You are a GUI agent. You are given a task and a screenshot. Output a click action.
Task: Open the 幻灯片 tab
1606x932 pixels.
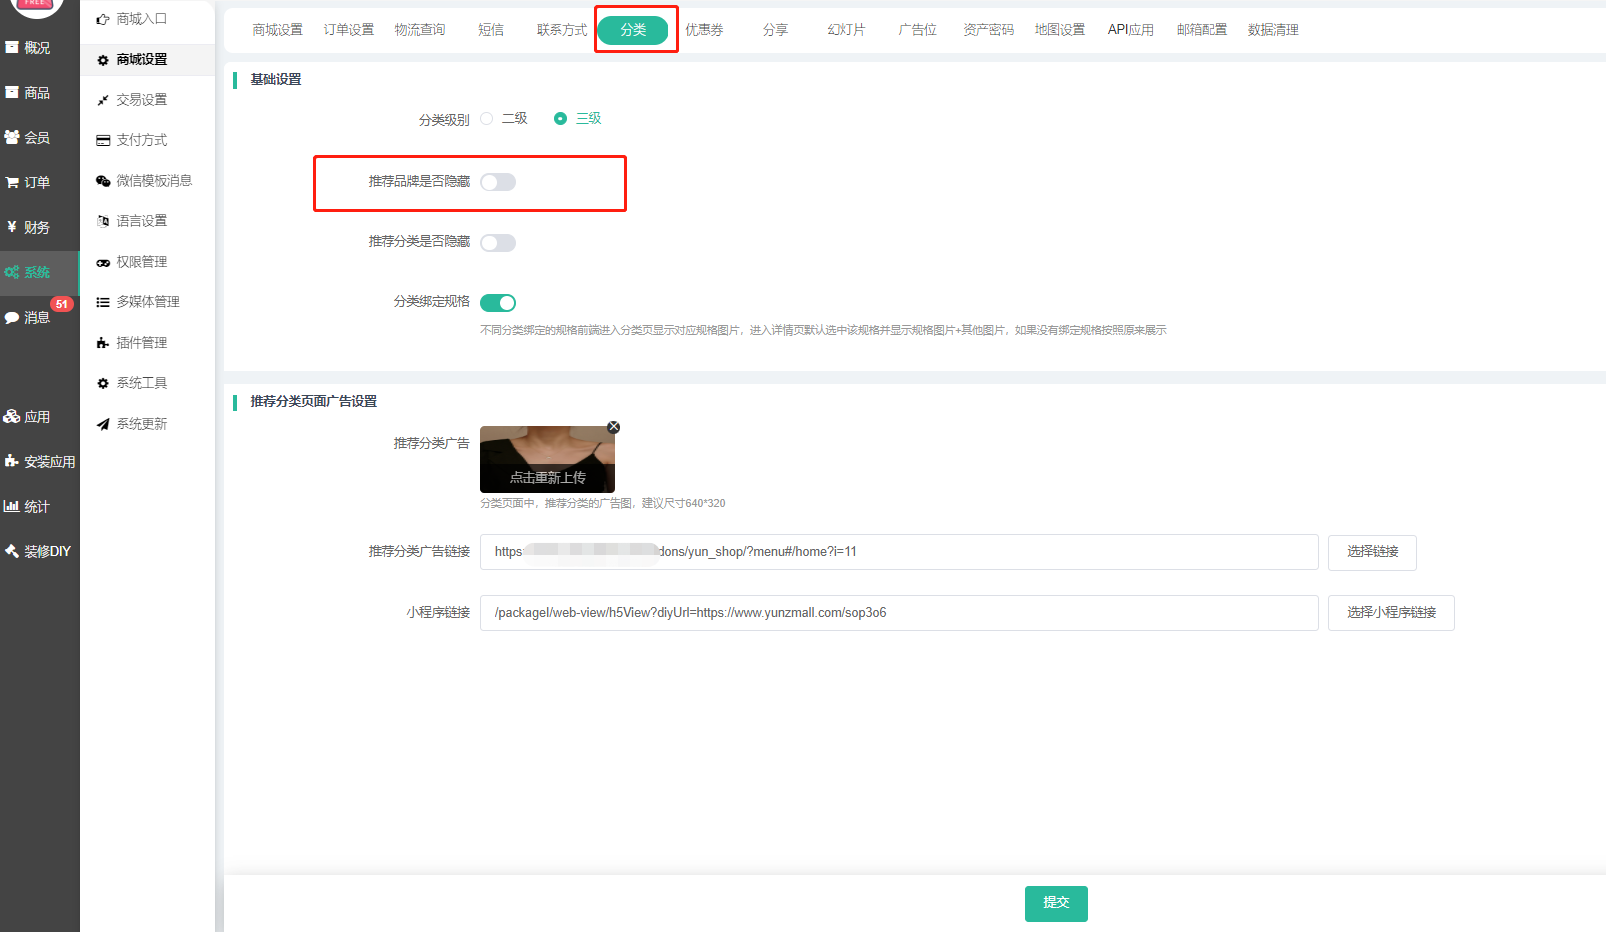point(846,30)
